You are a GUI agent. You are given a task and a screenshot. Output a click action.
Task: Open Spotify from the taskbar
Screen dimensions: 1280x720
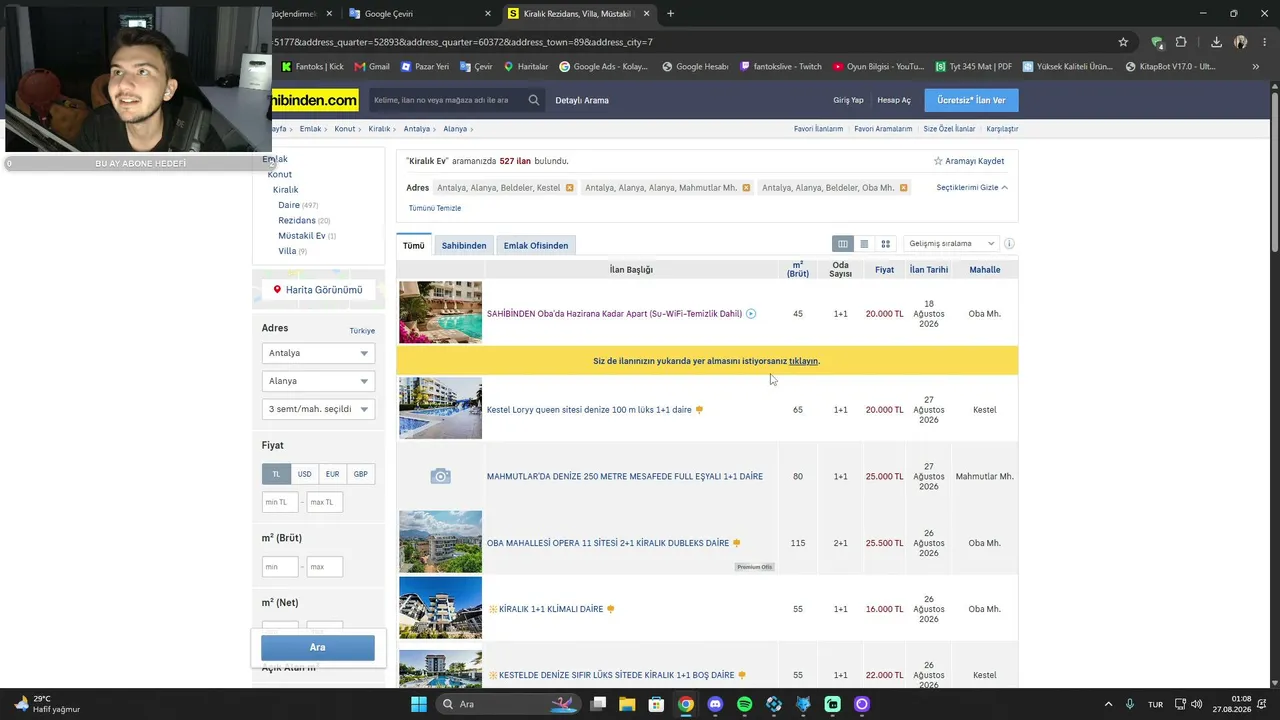744,704
